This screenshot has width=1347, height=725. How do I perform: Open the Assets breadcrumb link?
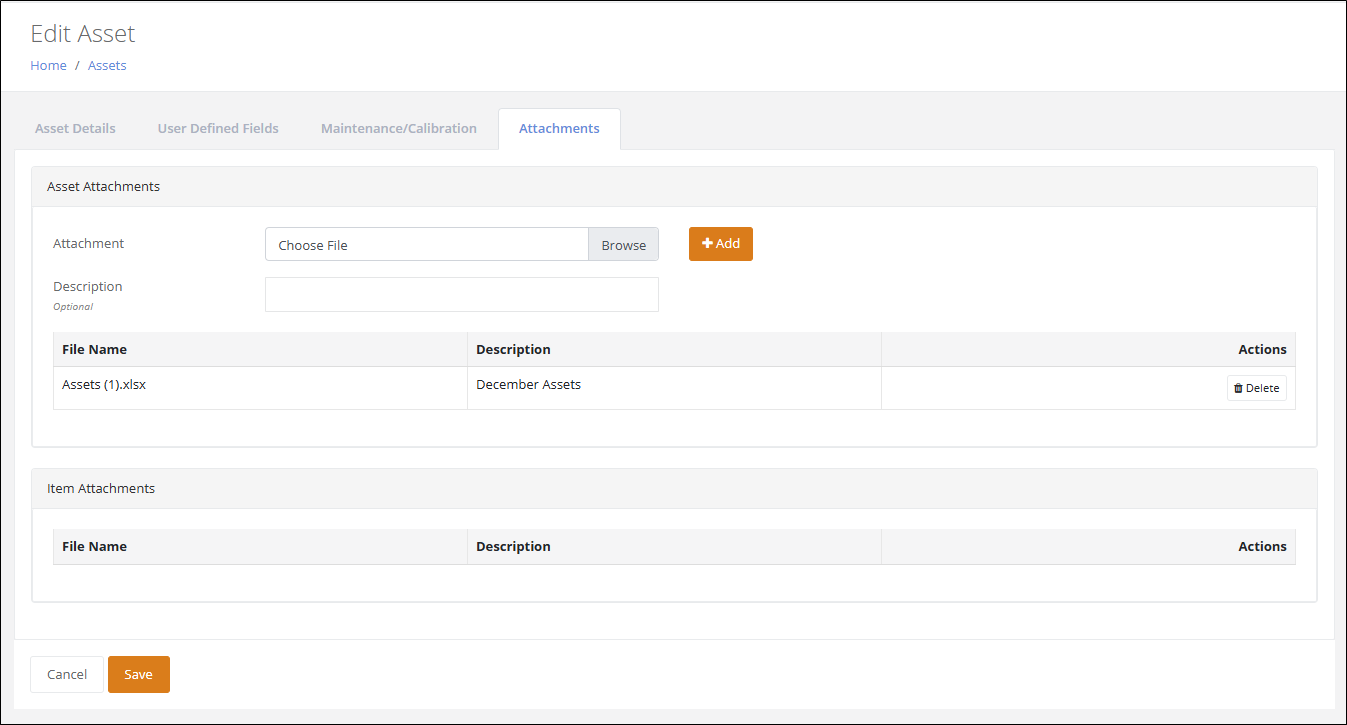107,65
